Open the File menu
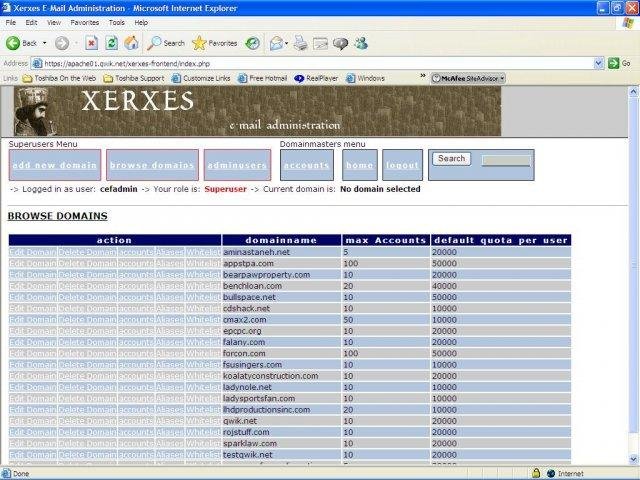Screen dimensions: 640x480 point(11,22)
